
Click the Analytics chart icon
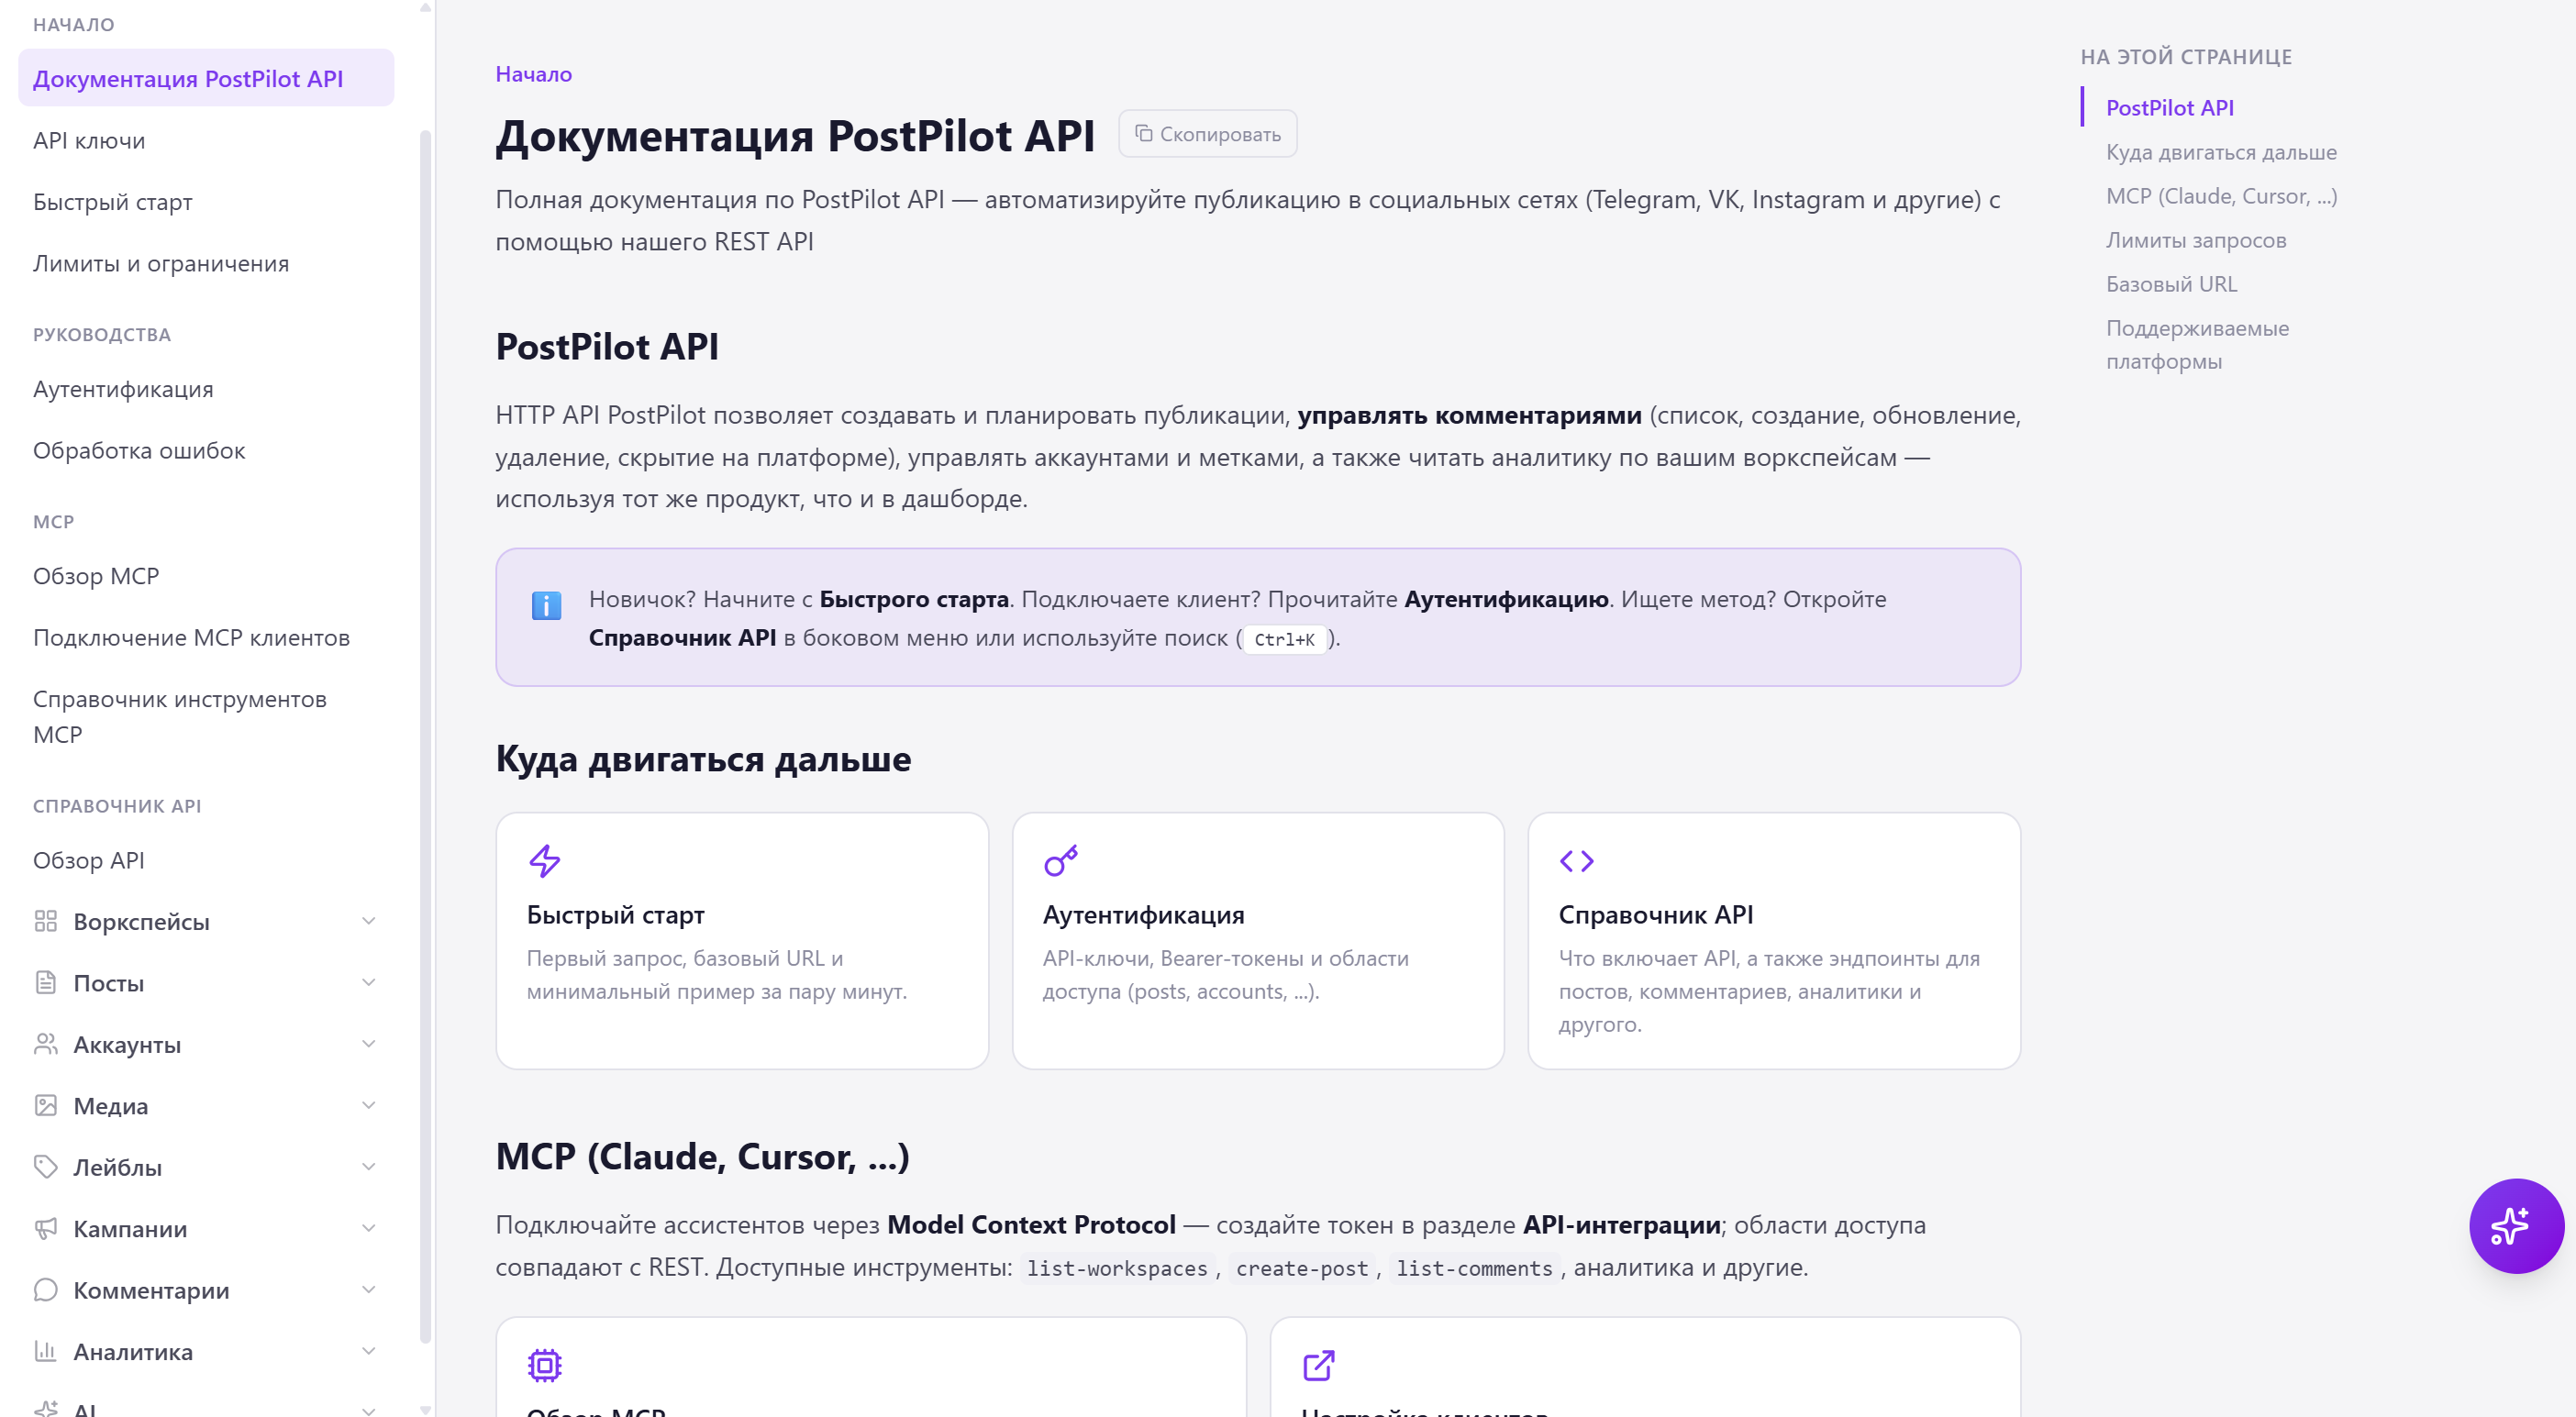pos(45,1351)
